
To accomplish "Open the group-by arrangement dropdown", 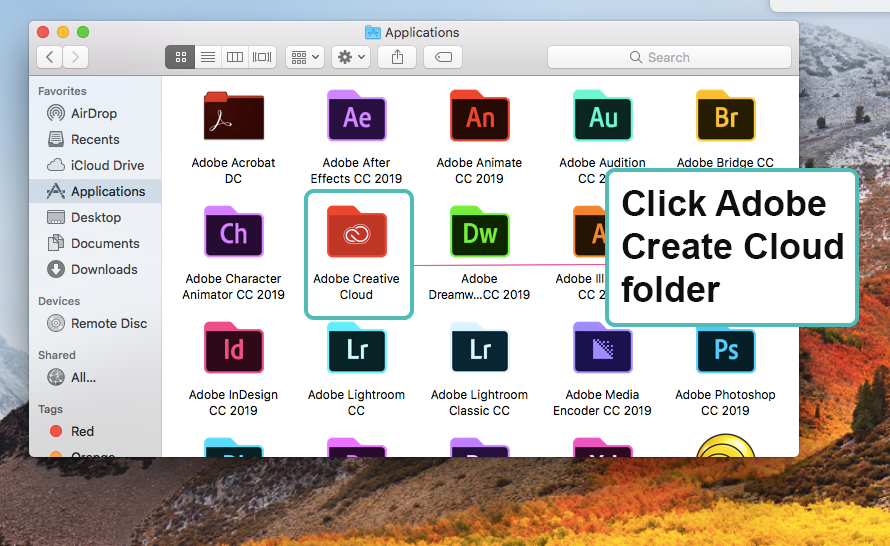I will pyautogui.click(x=305, y=57).
